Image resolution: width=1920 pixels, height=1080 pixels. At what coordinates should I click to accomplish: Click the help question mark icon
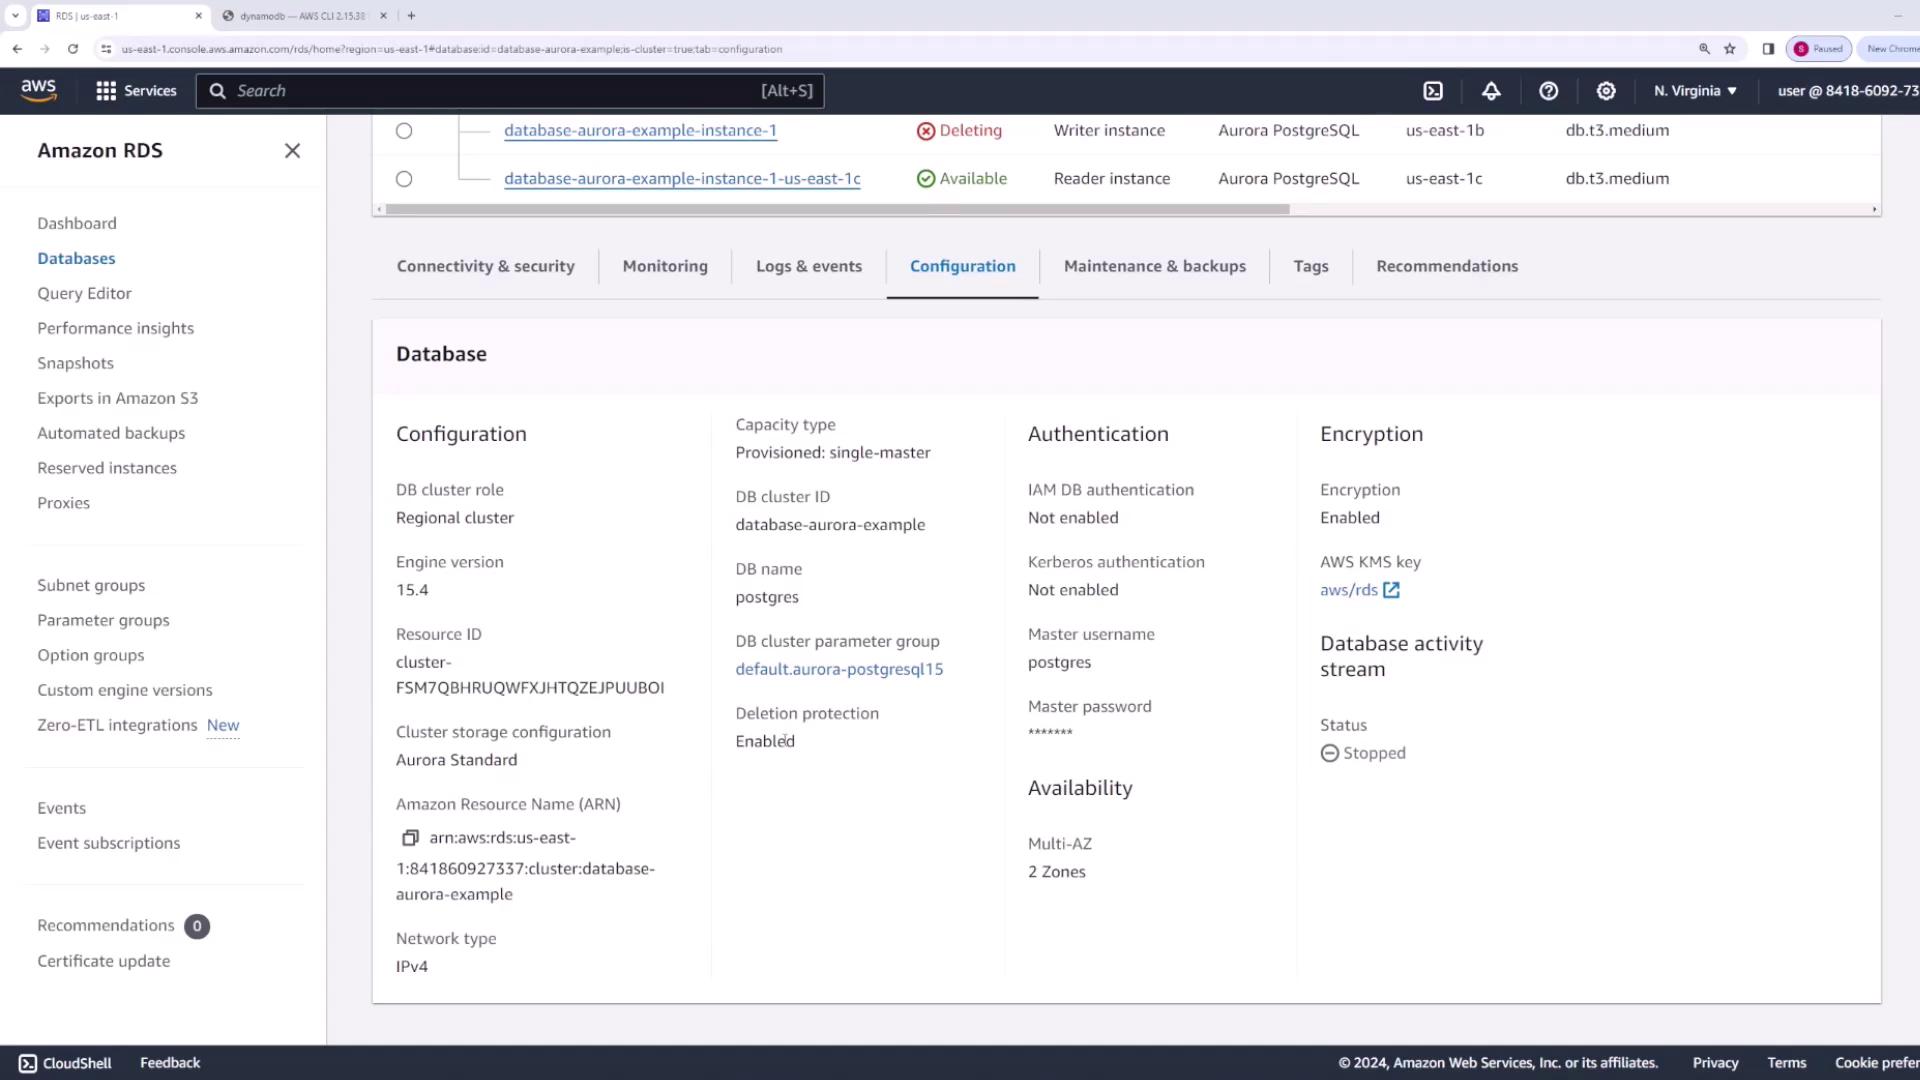[x=1548, y=91]
